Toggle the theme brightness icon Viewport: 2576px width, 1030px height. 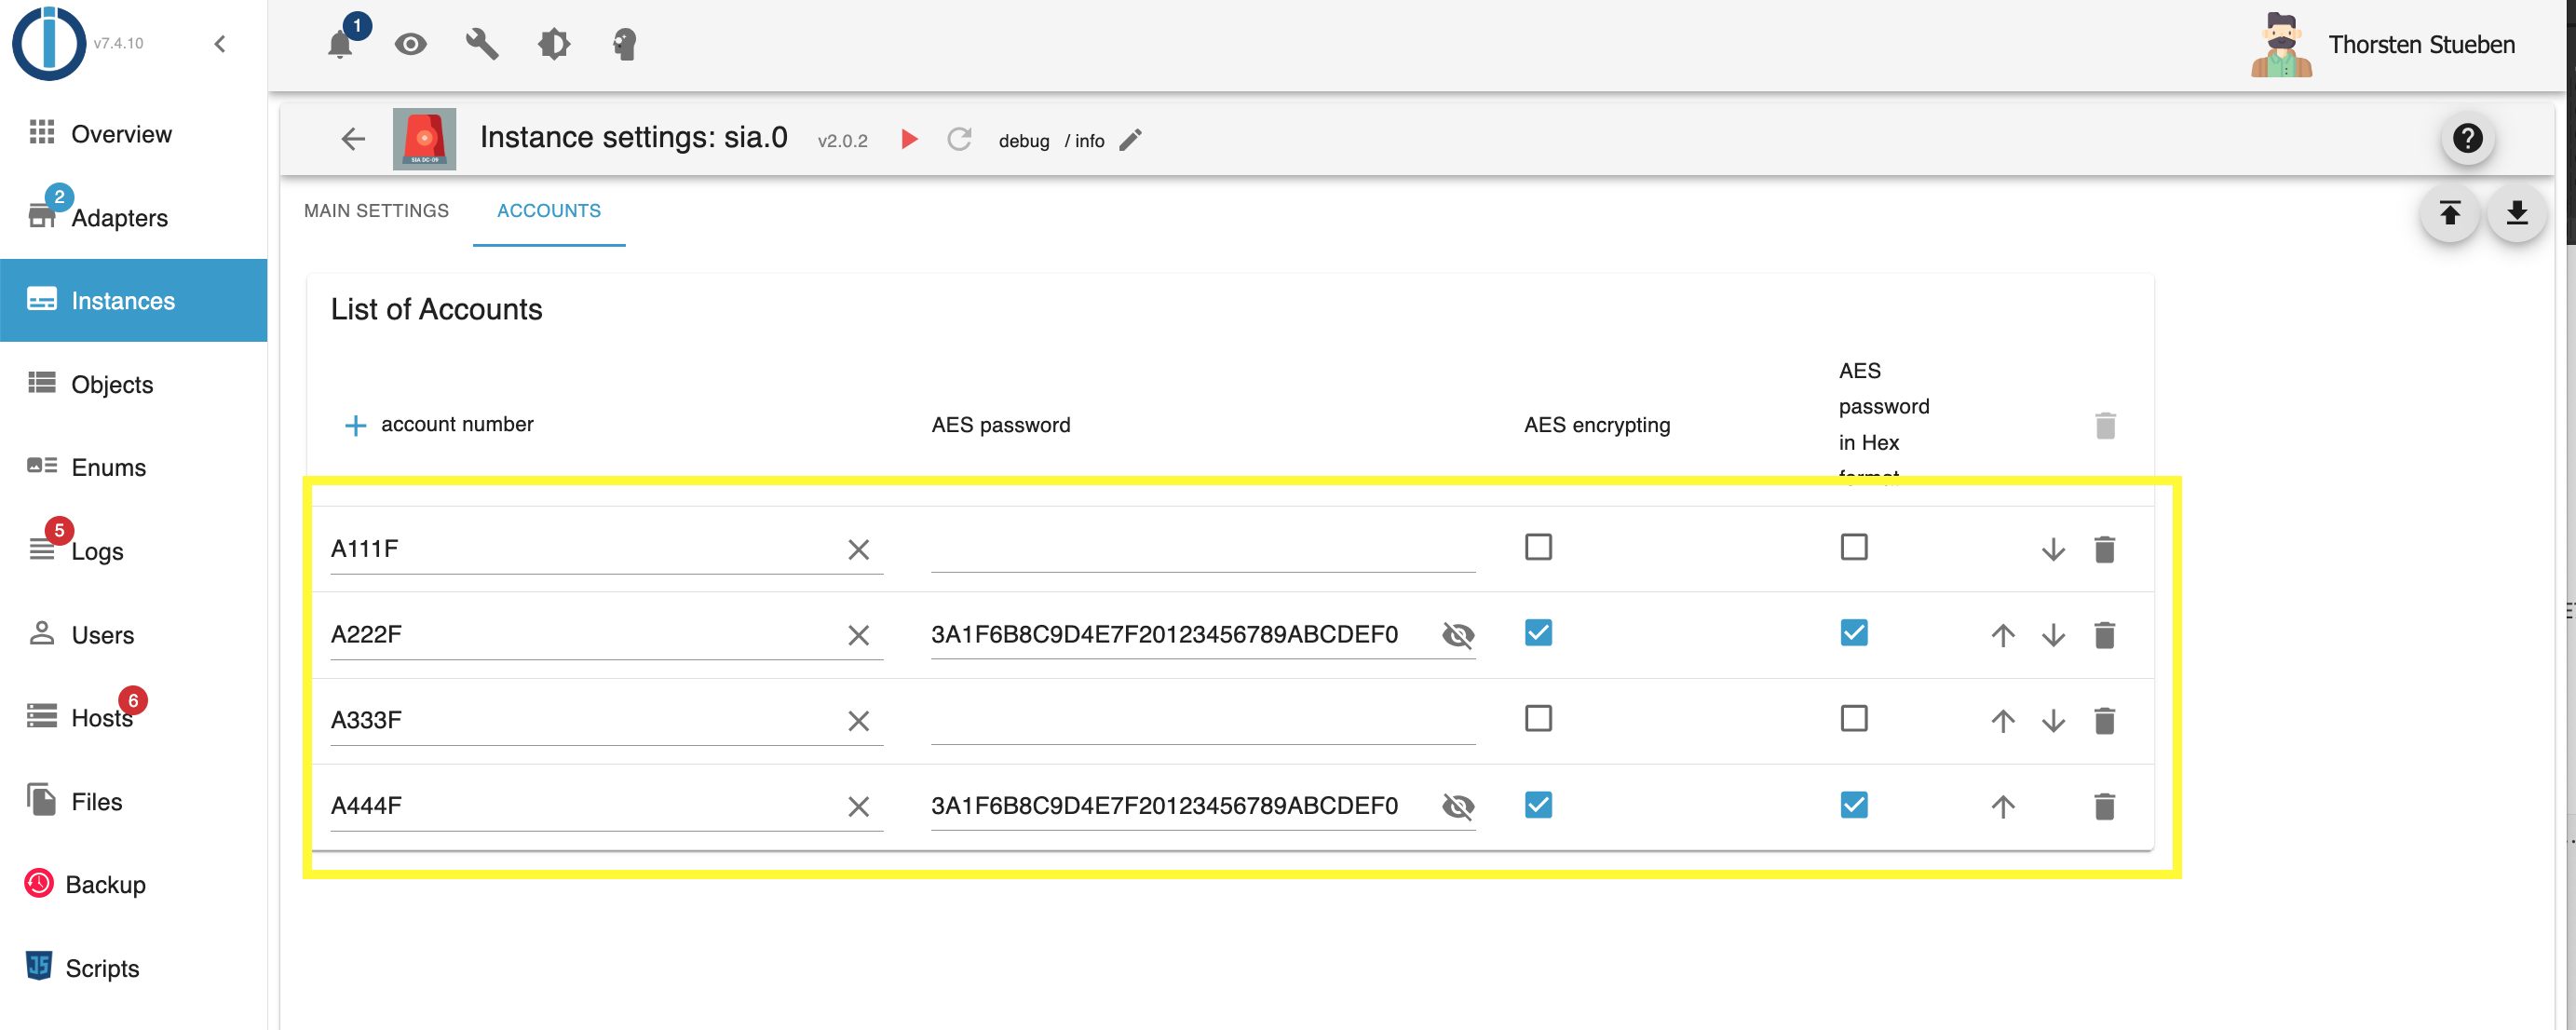click(554, 44)
